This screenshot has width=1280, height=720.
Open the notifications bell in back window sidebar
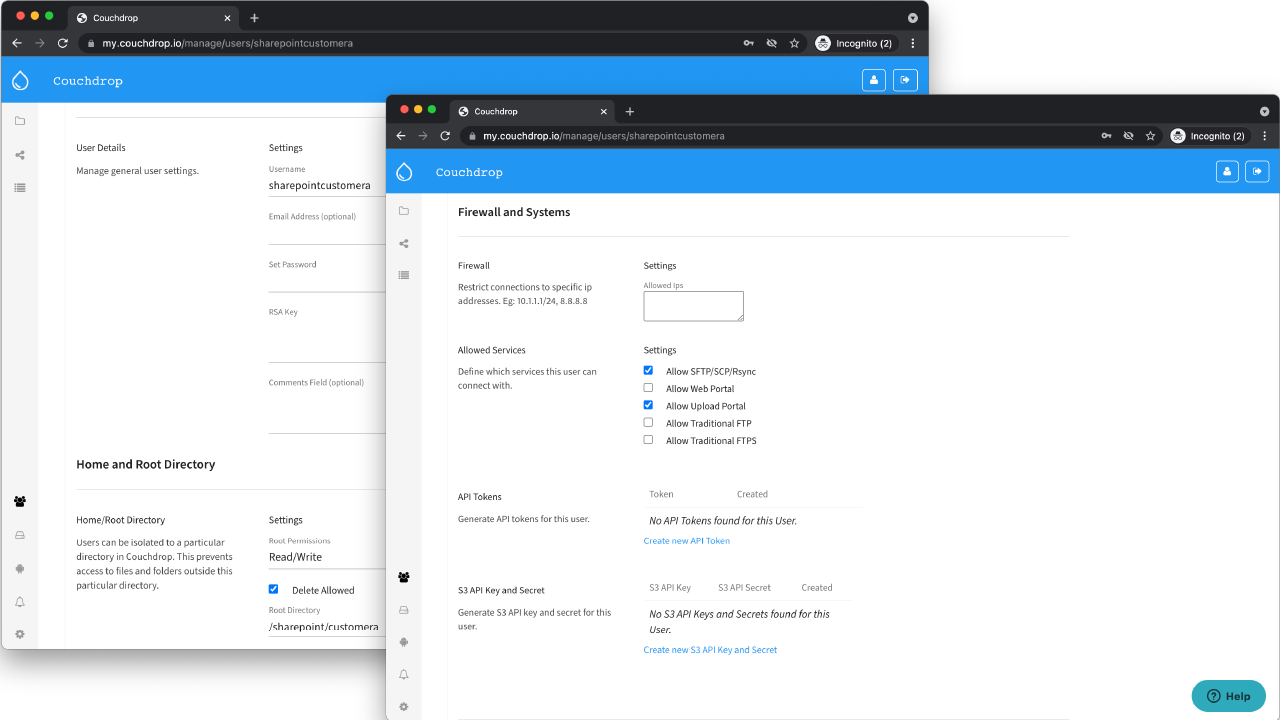(20, 602)
